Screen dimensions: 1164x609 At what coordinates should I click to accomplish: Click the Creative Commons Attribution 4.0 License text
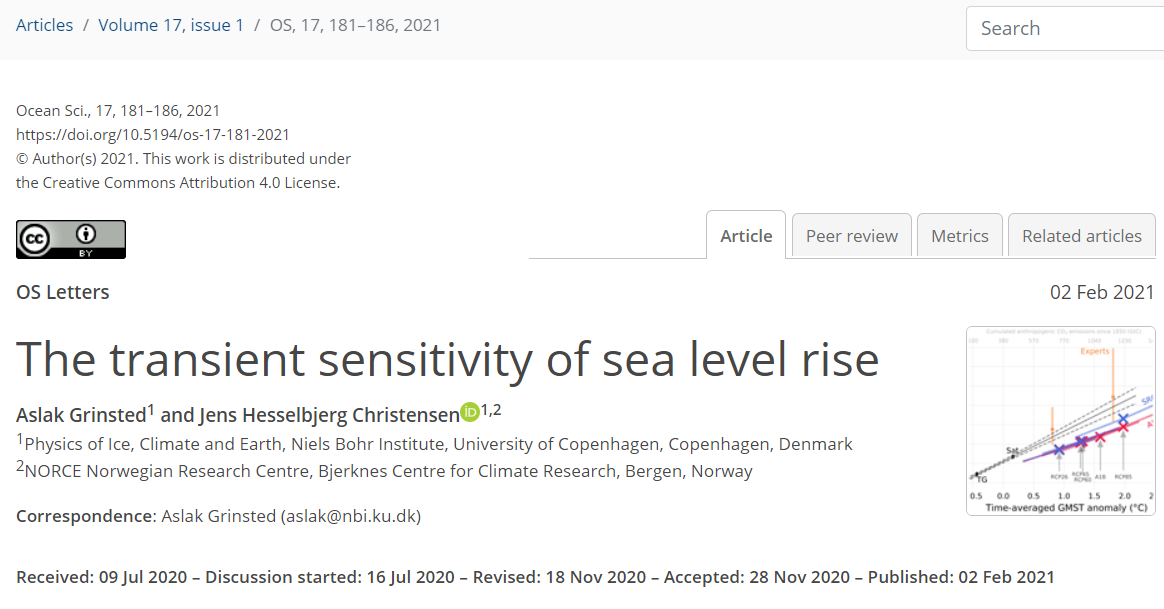[178, 182]
